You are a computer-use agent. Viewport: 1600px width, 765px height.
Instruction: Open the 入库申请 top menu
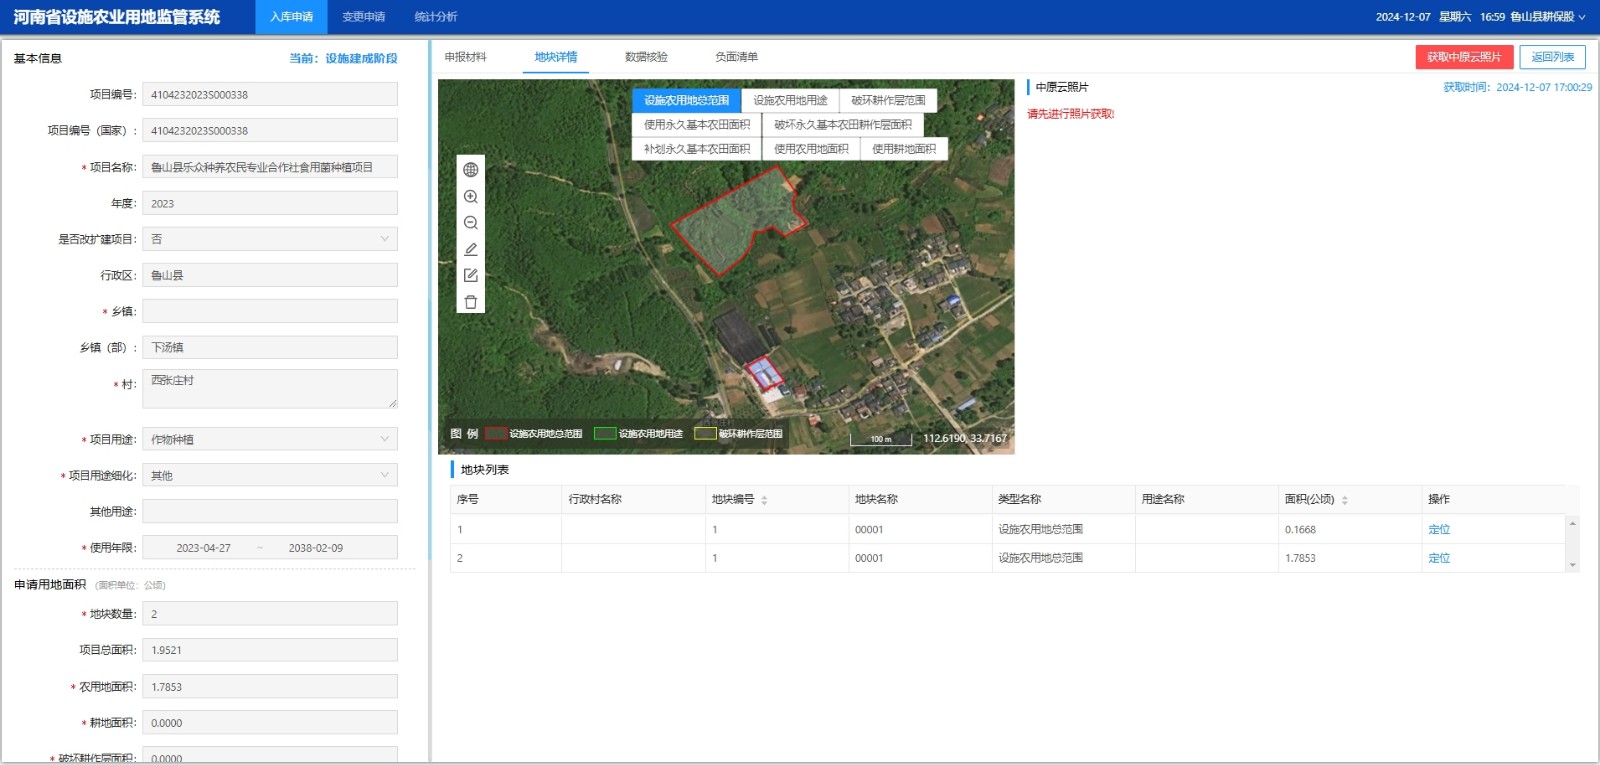[291, 17]
